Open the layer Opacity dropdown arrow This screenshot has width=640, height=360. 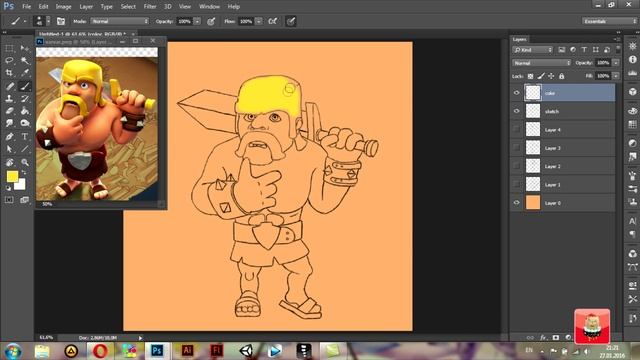[616, 63]
